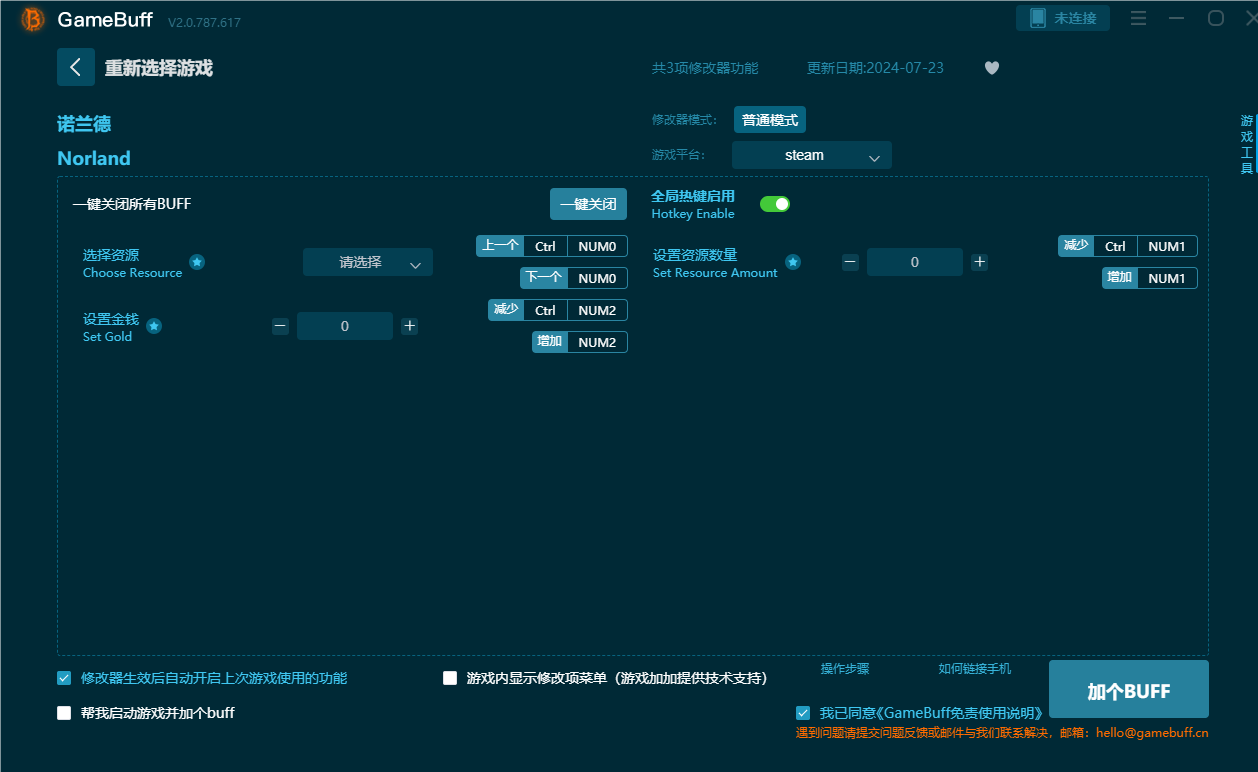Click the Ctrl key of 上一个 hotkey
The height and width of the screenshot is (772, 1258).
pos(545,246)
